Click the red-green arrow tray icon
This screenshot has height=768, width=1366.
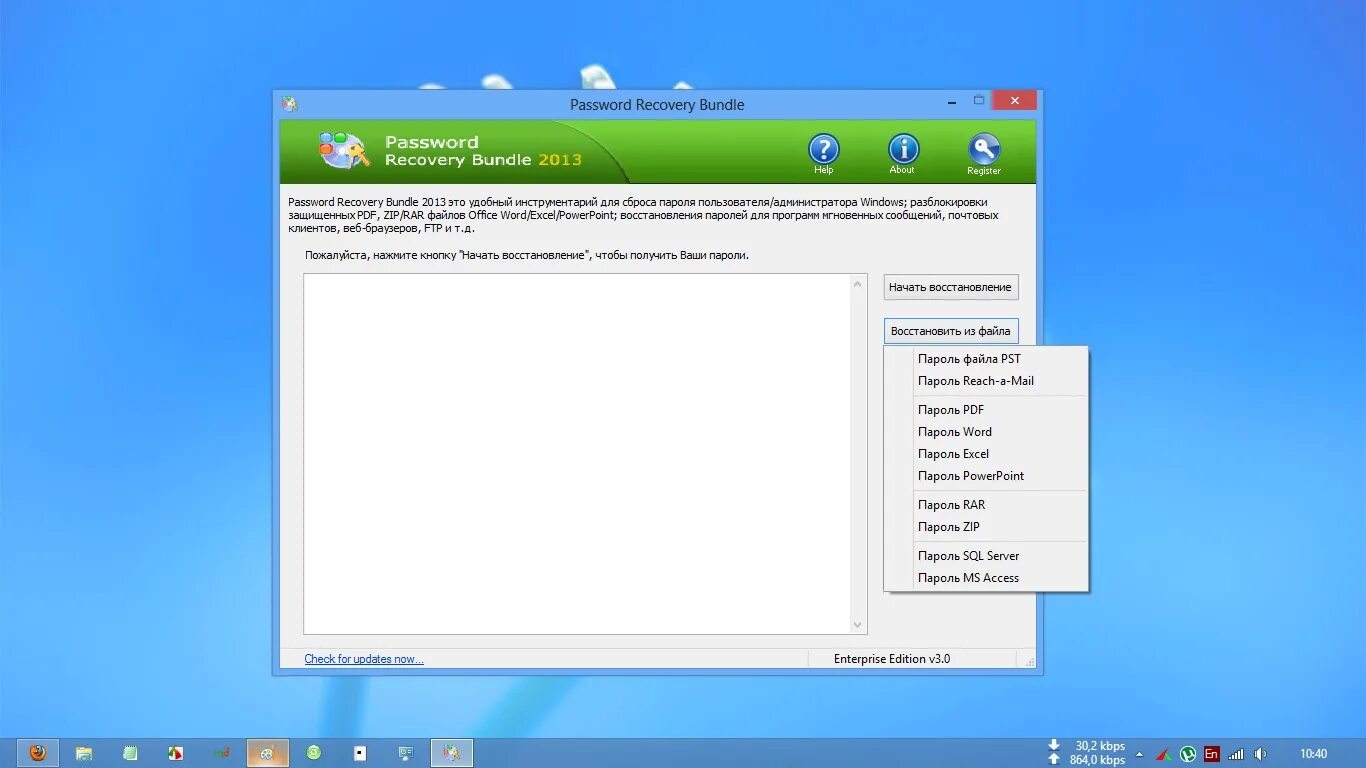[1164, 754]
